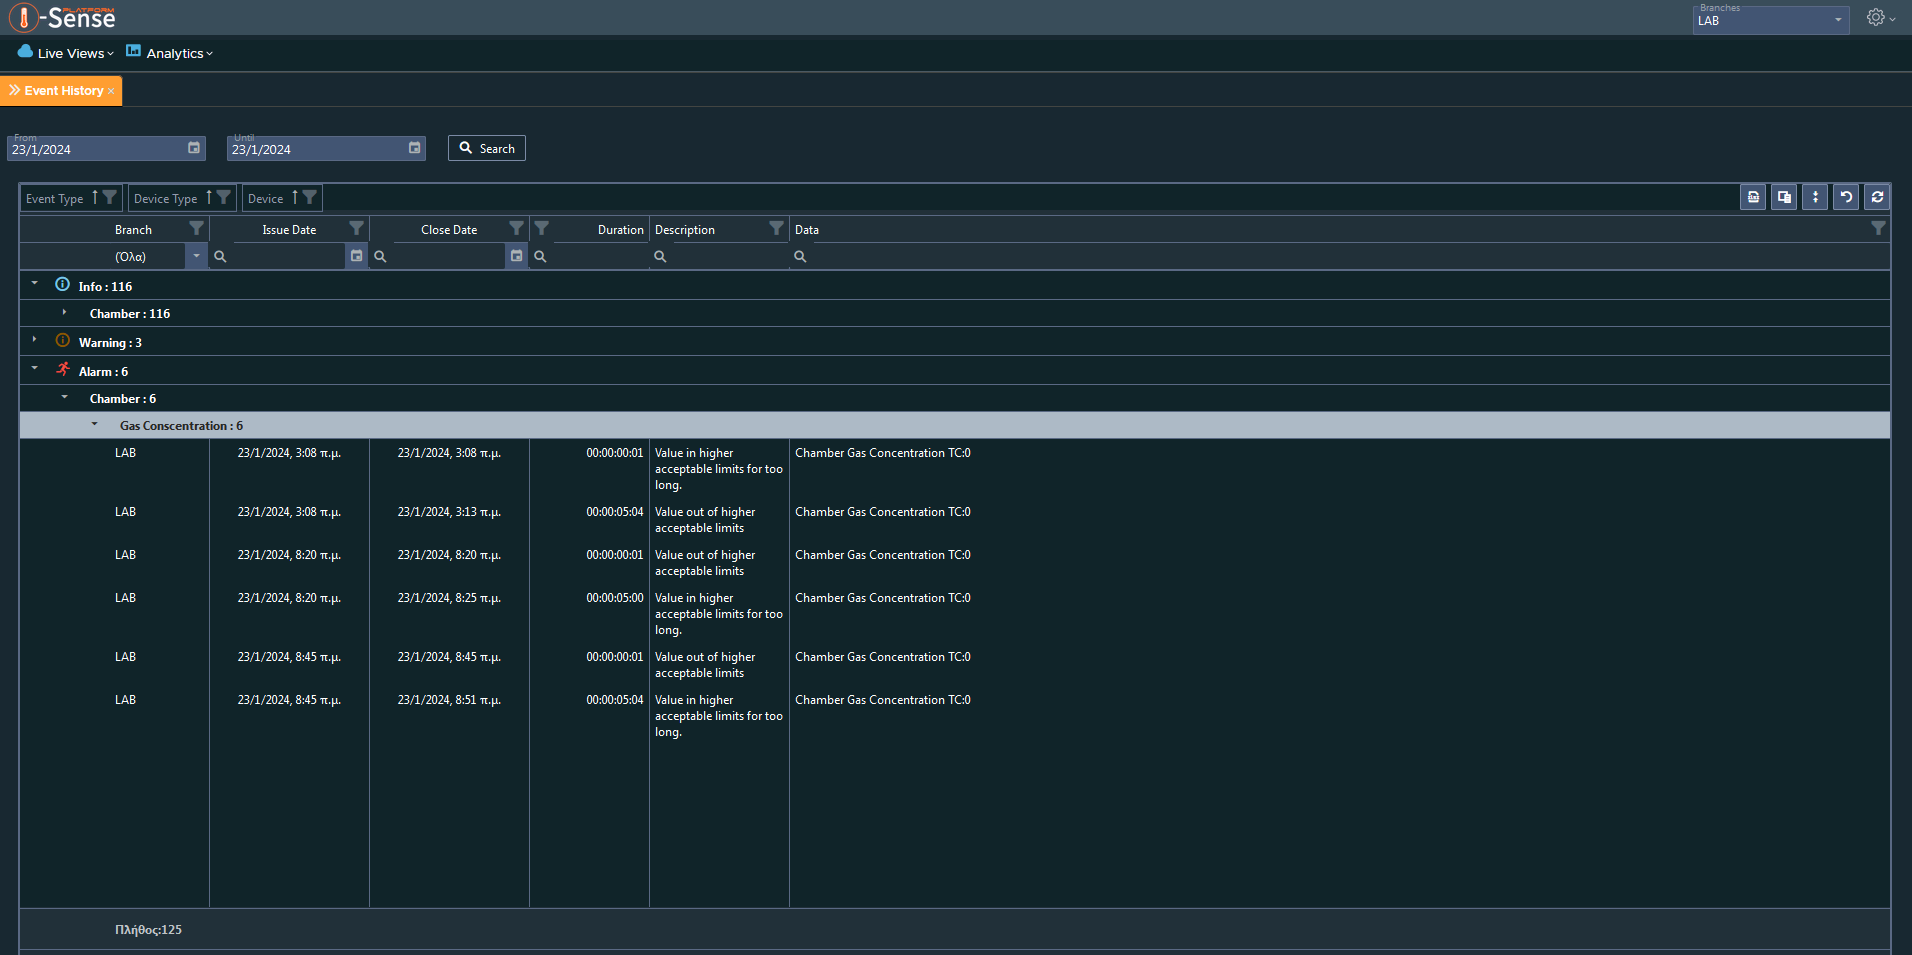
Task: Open the filter for the Description column
Action: 776,229
